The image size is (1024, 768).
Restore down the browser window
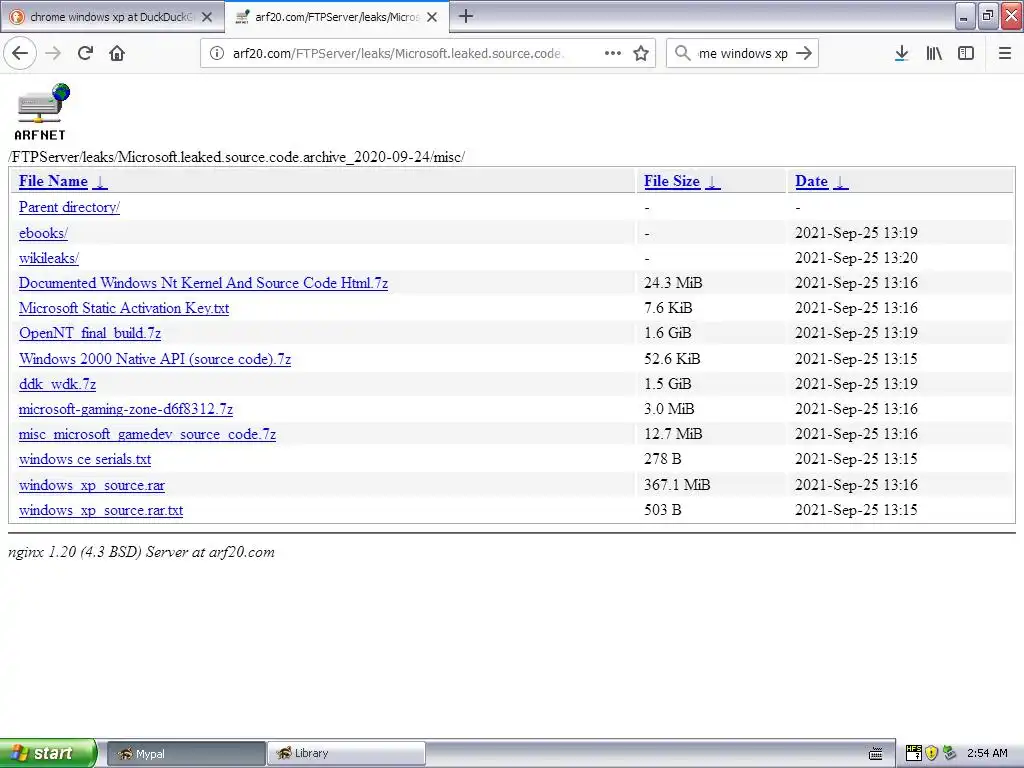click(x=988, y=16)
